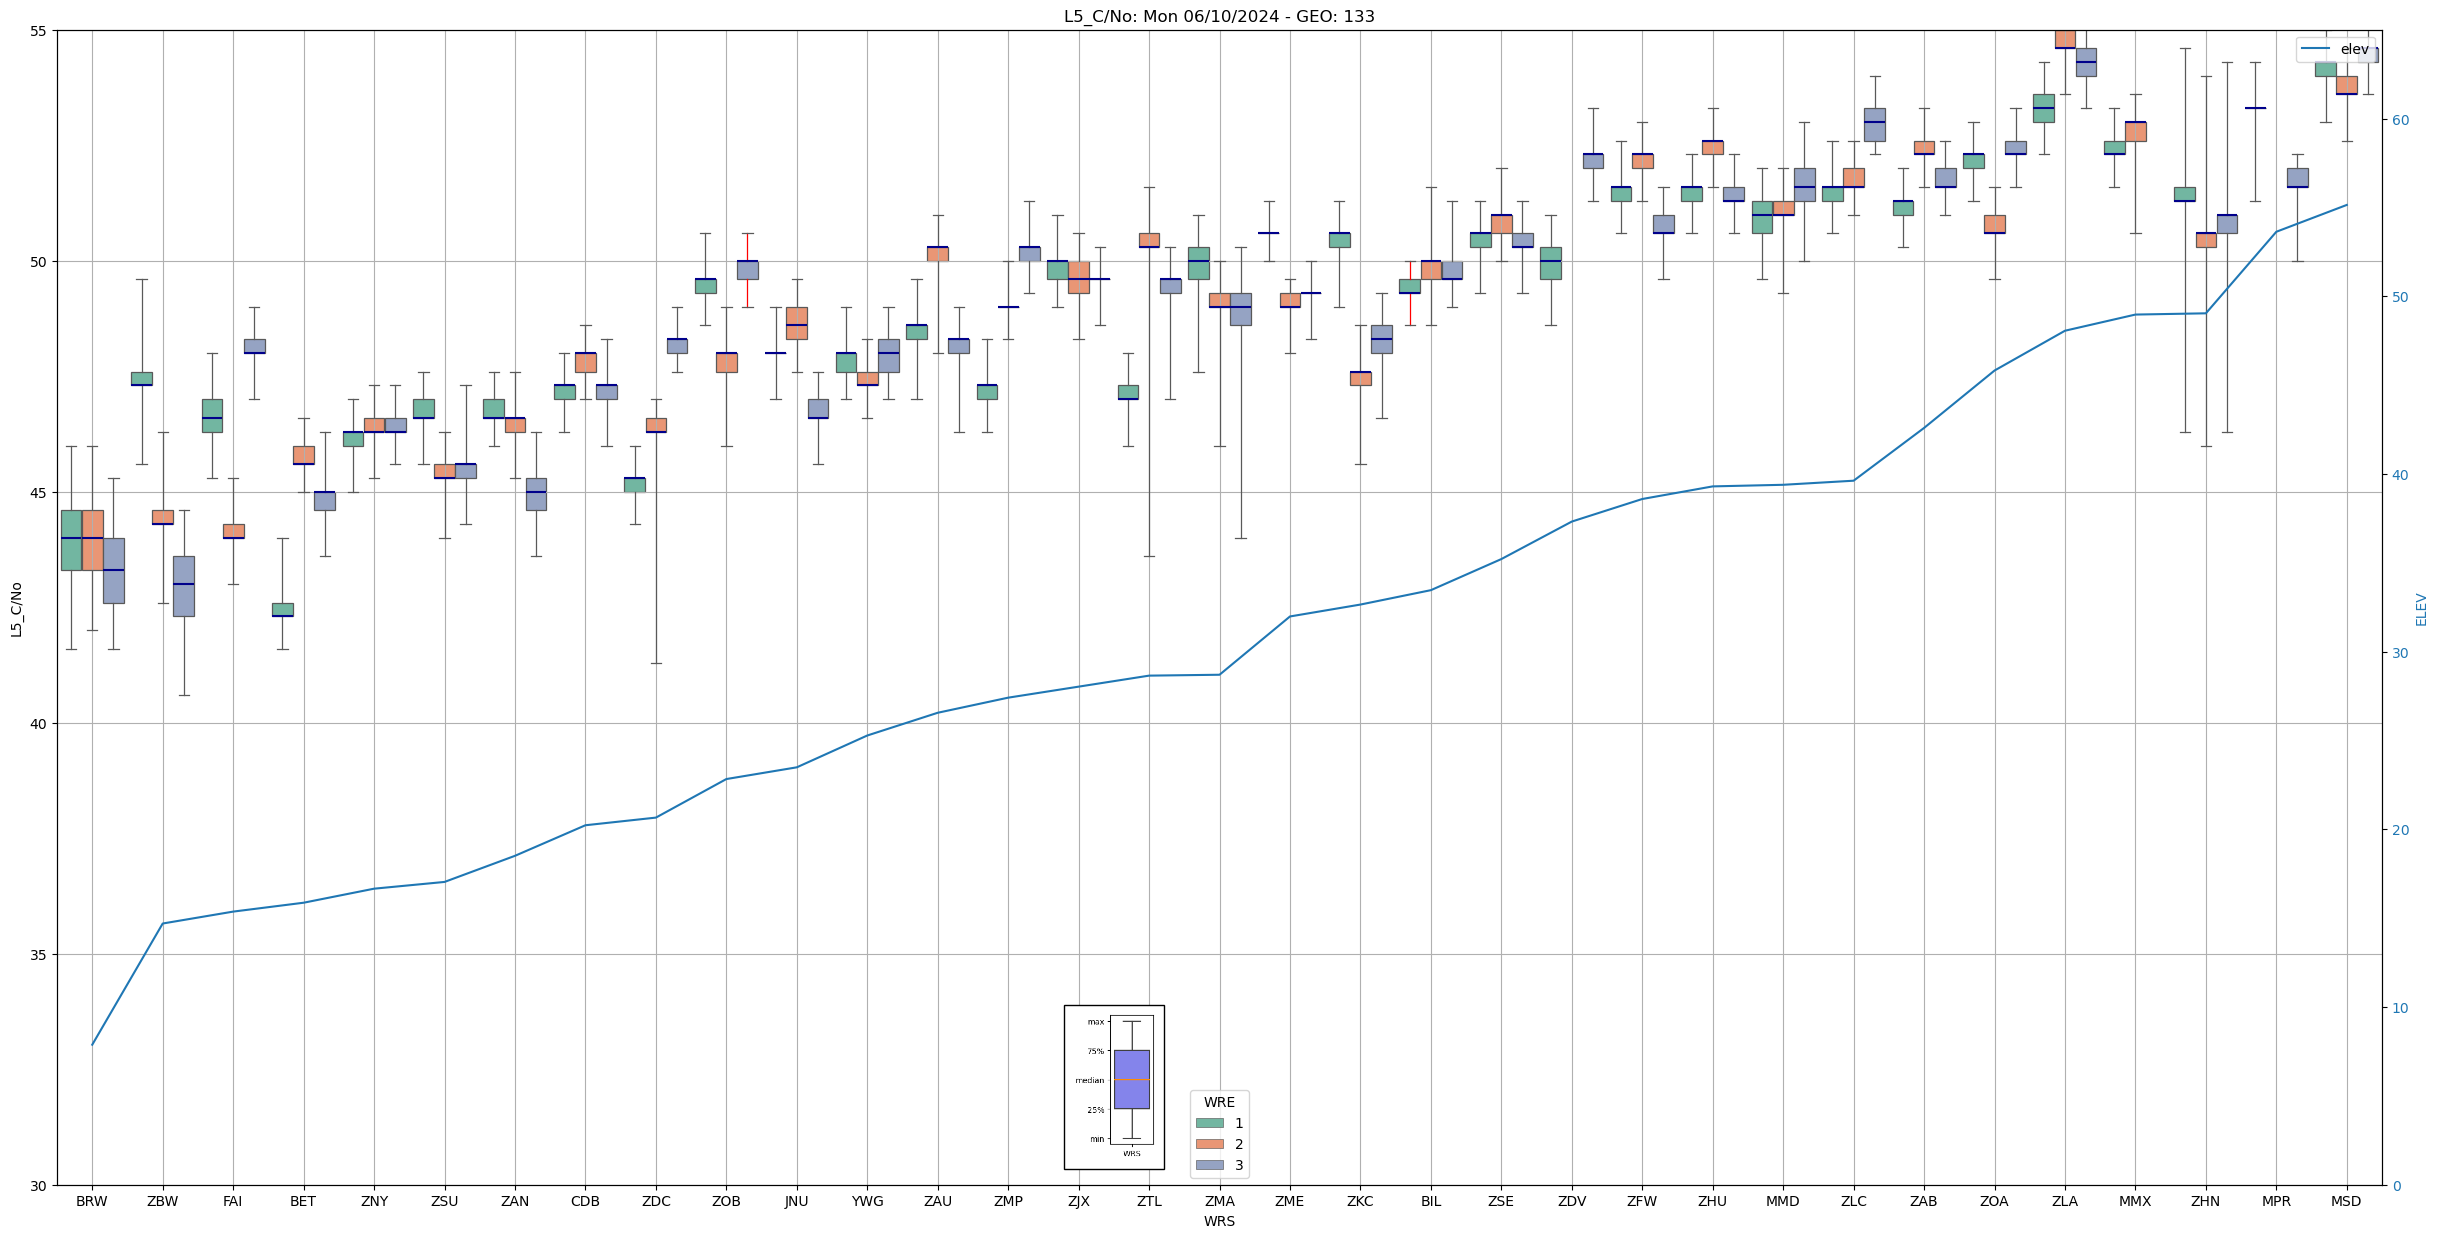Click the orange WRE 2 legend swatch

coord(1209,1144)
